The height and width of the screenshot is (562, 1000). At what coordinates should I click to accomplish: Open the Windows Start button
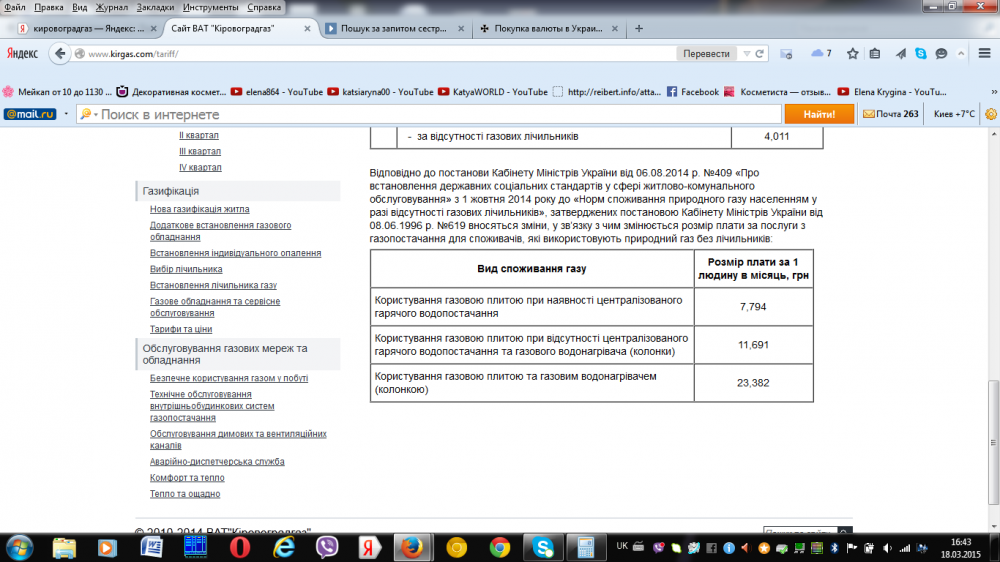click(19, 548)
